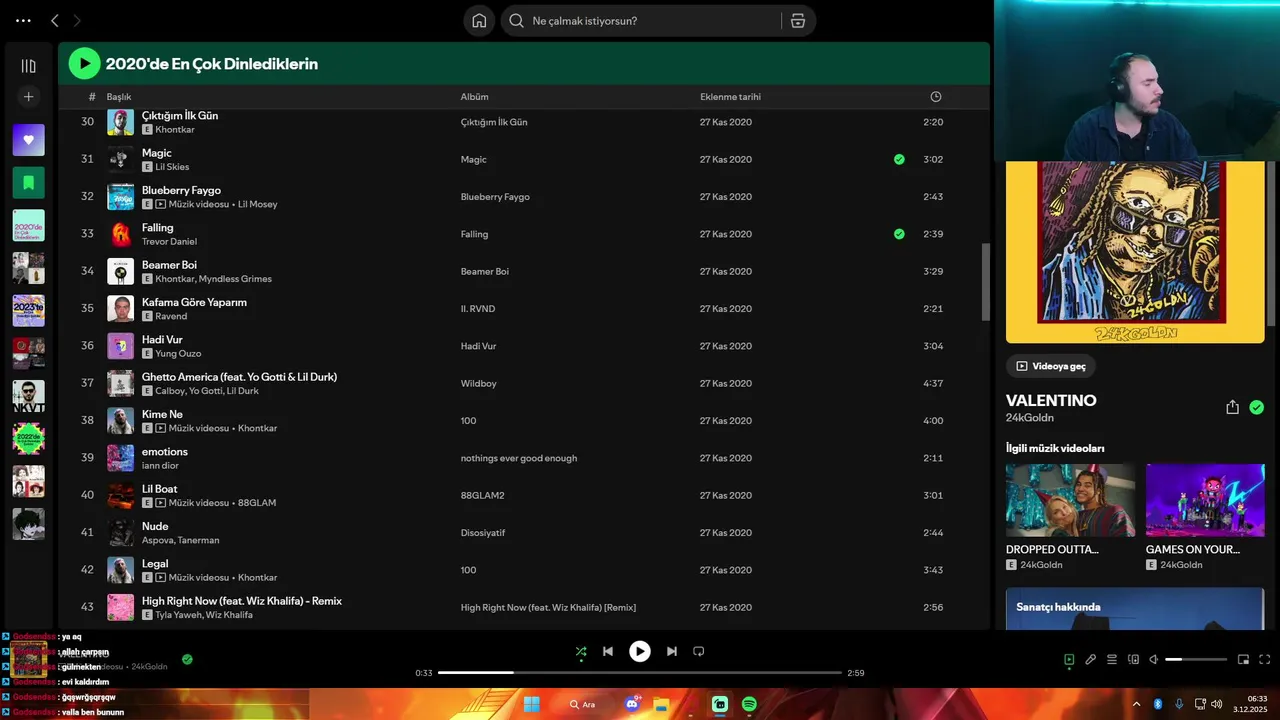Screen dimensions: 1280x720
Task: Open 24kGoldn artist link under VALENTINO
Action: 1030,418
